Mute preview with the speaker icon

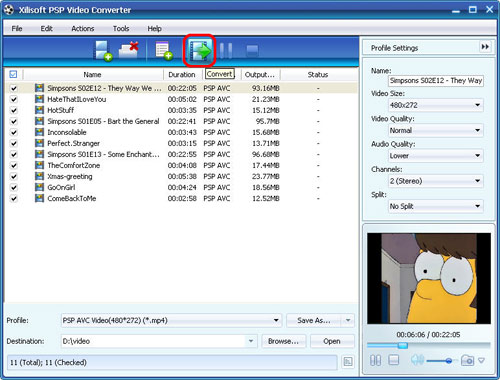[417, 360]
